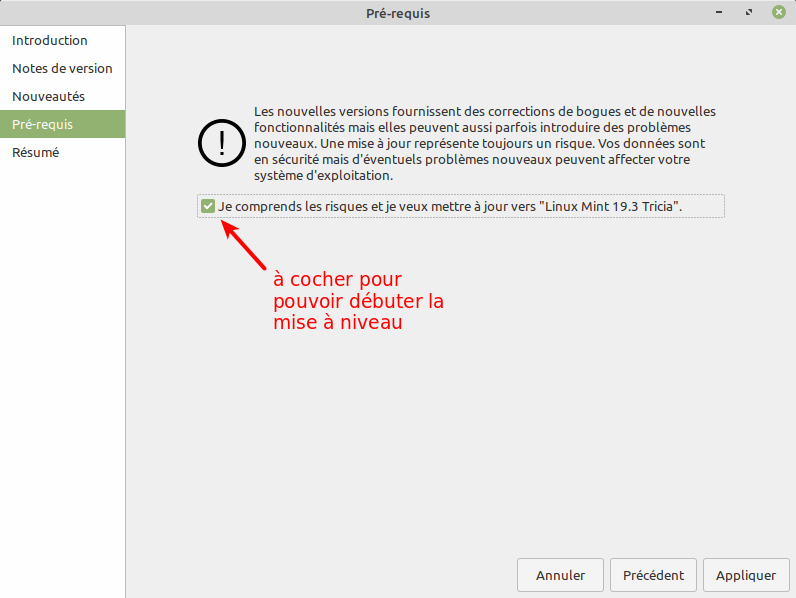Minimize the Pré-requis window
Image resolution: width=796 pixels, height=598 pixels.
click(x=720, y=13)
